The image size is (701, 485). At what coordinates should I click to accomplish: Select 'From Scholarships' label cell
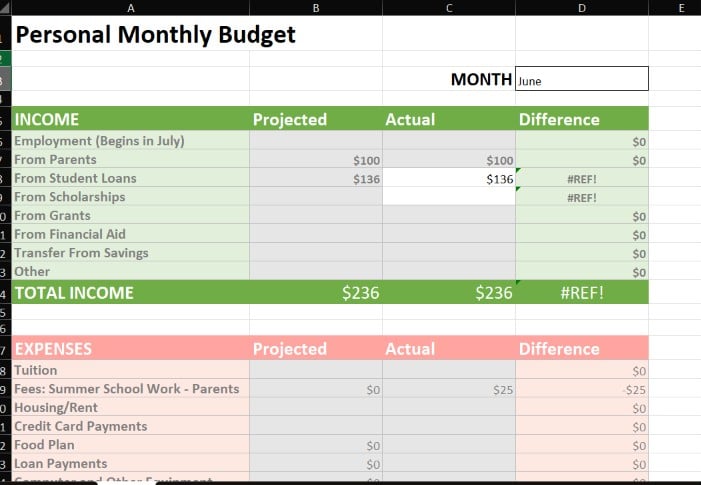click(x=131, y=197)
